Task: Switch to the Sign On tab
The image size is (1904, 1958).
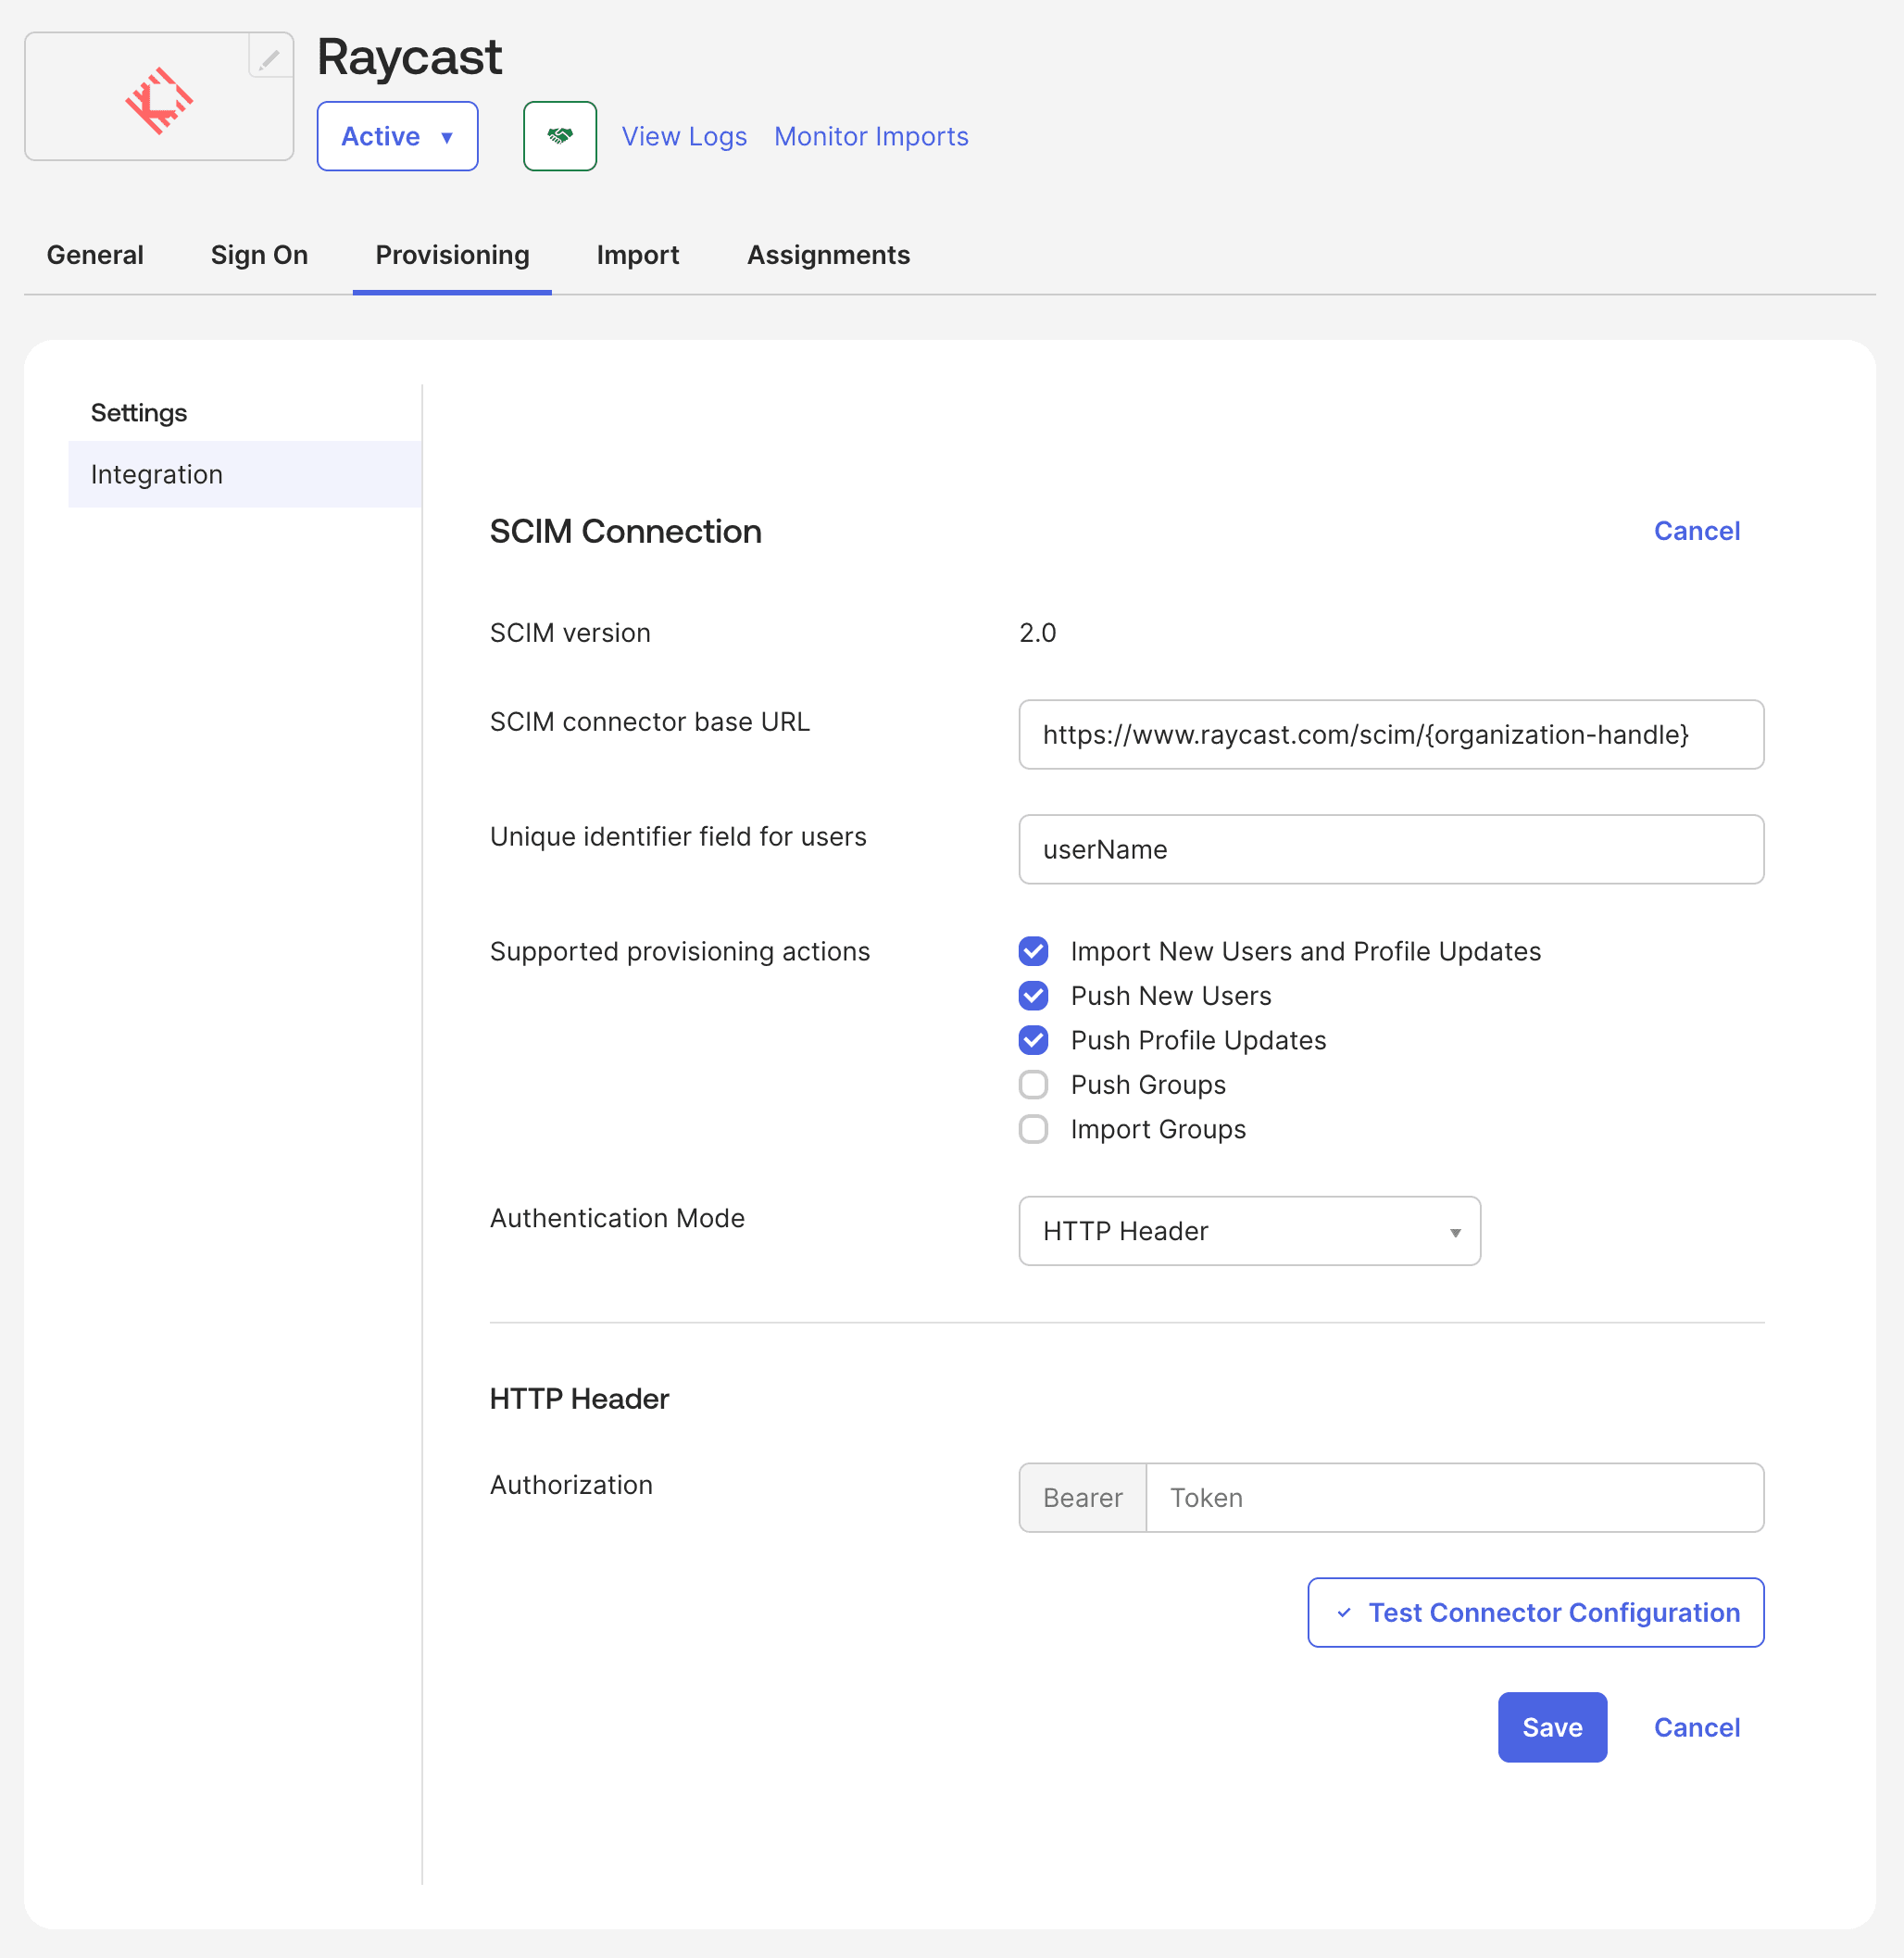Action: click(x=258, y=255)
